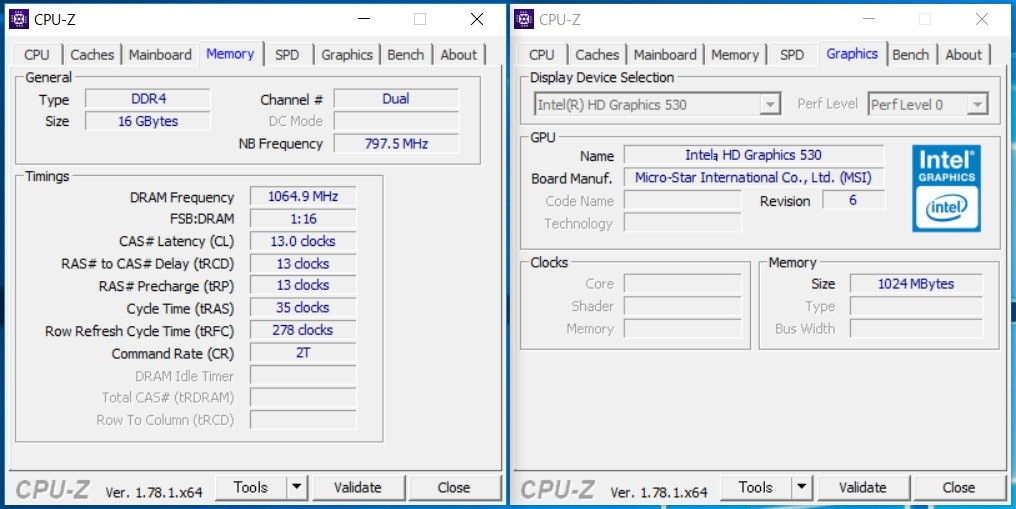
Task: Minimize the left CPU-Z window
Action: [x=364, y=19]
